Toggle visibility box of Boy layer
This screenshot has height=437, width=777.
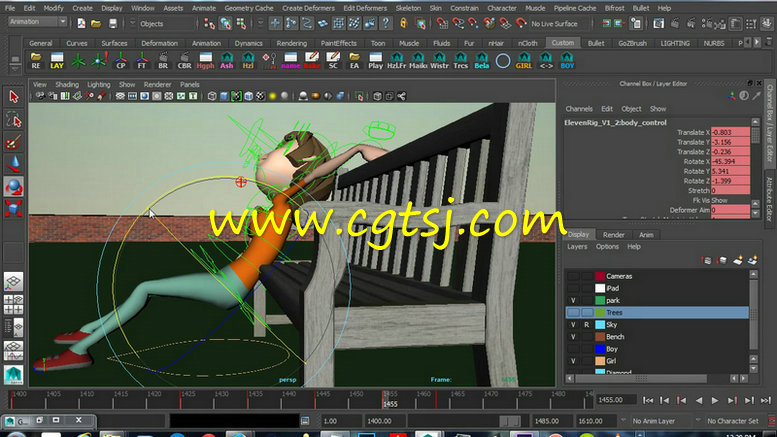[573, 349]
